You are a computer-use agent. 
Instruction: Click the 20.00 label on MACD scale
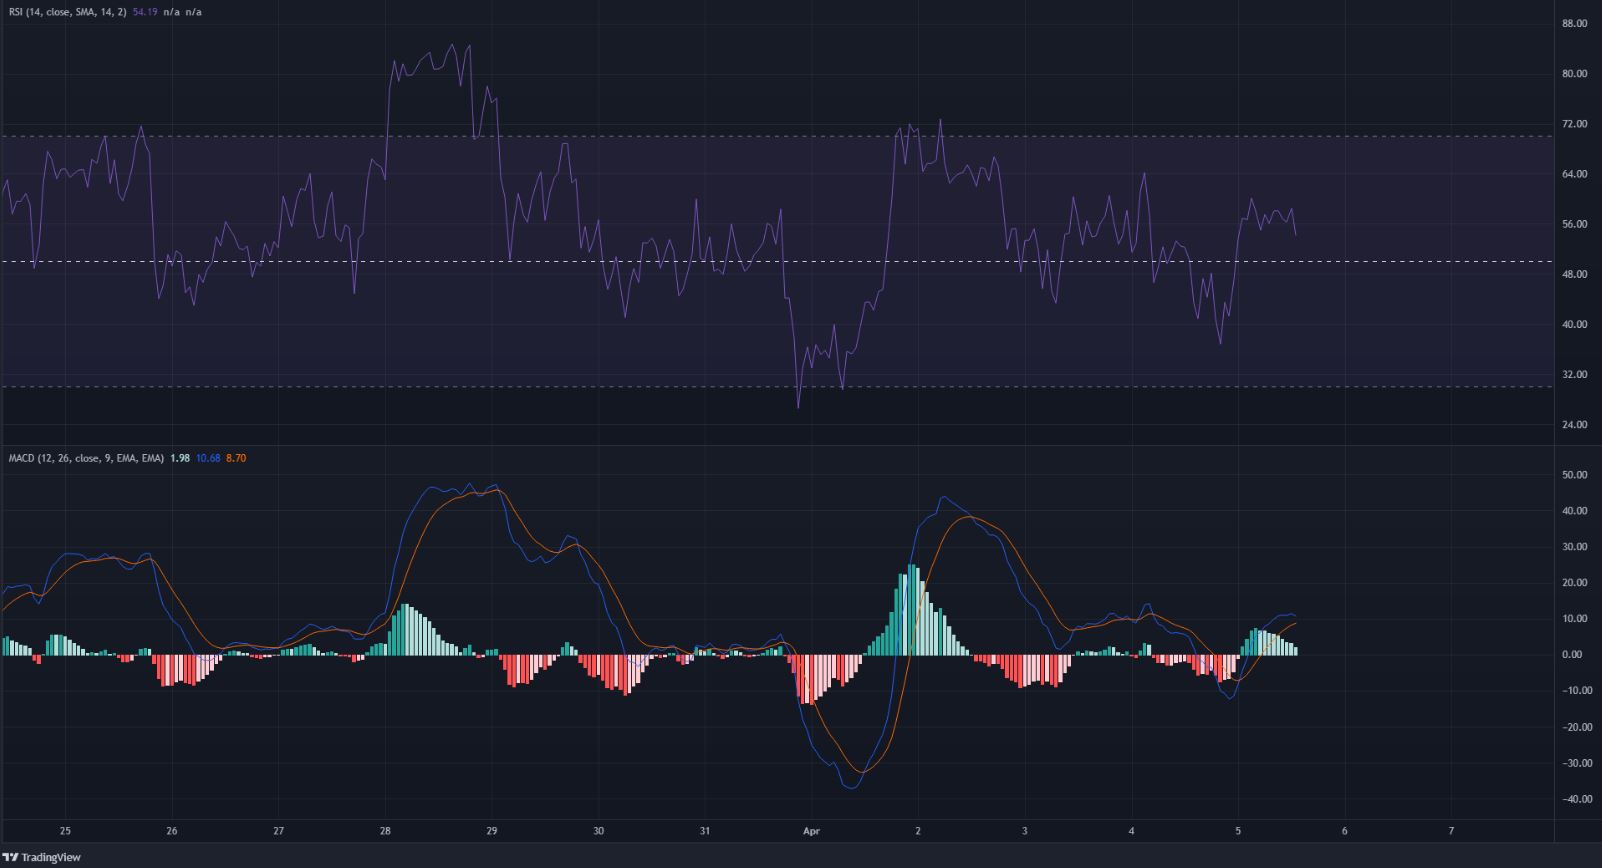tap(1574, 583)
